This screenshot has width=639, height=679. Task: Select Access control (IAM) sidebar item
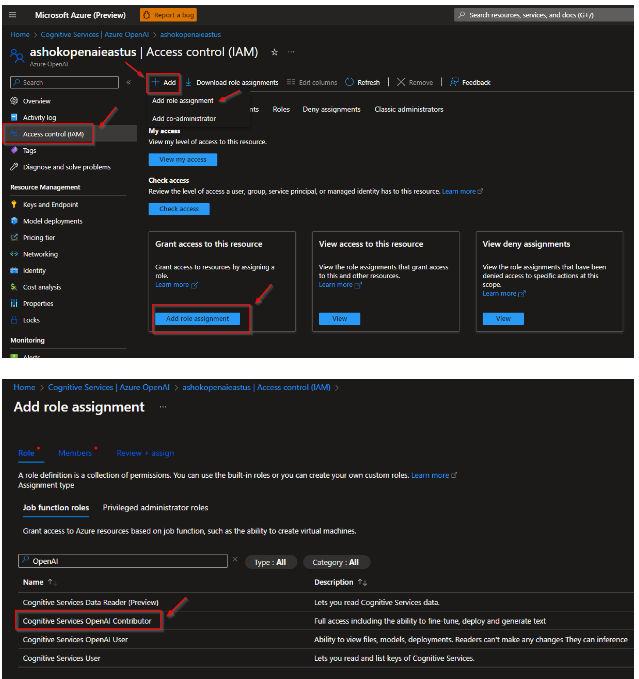click(53, 134)
